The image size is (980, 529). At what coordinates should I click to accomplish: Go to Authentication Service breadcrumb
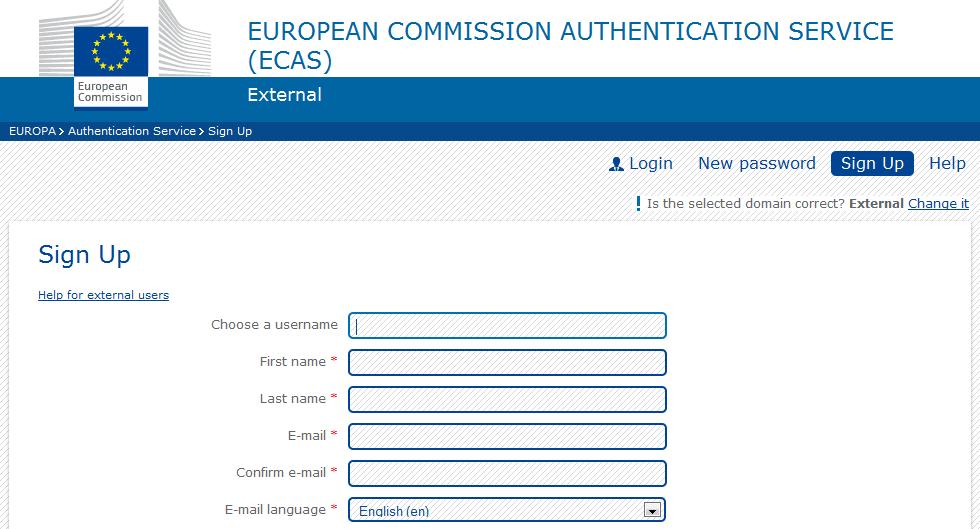[132, 131]
